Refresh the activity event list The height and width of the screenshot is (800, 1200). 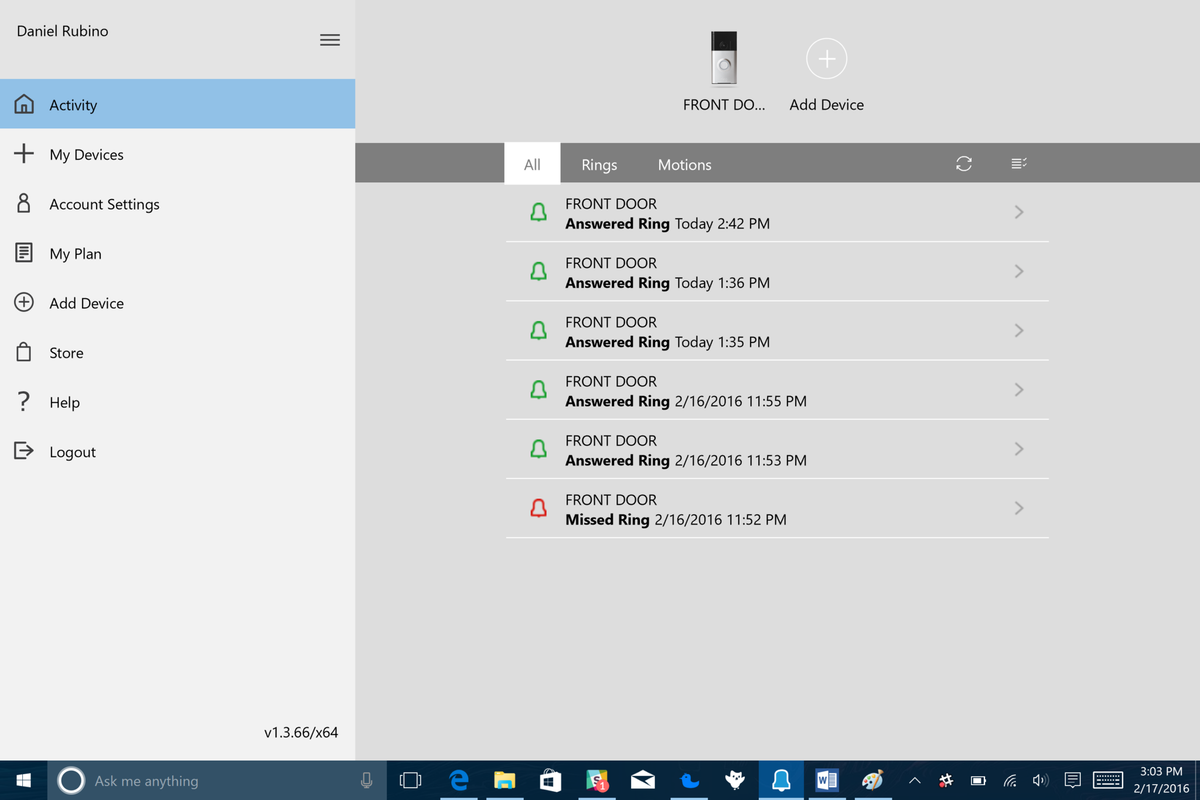coord(963,163)
